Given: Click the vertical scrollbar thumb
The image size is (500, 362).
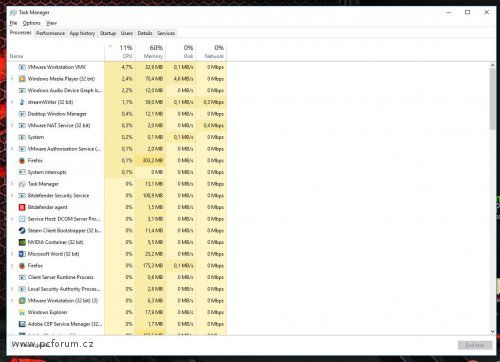Looking at the screenshot, I should click(x=492, y=99).
